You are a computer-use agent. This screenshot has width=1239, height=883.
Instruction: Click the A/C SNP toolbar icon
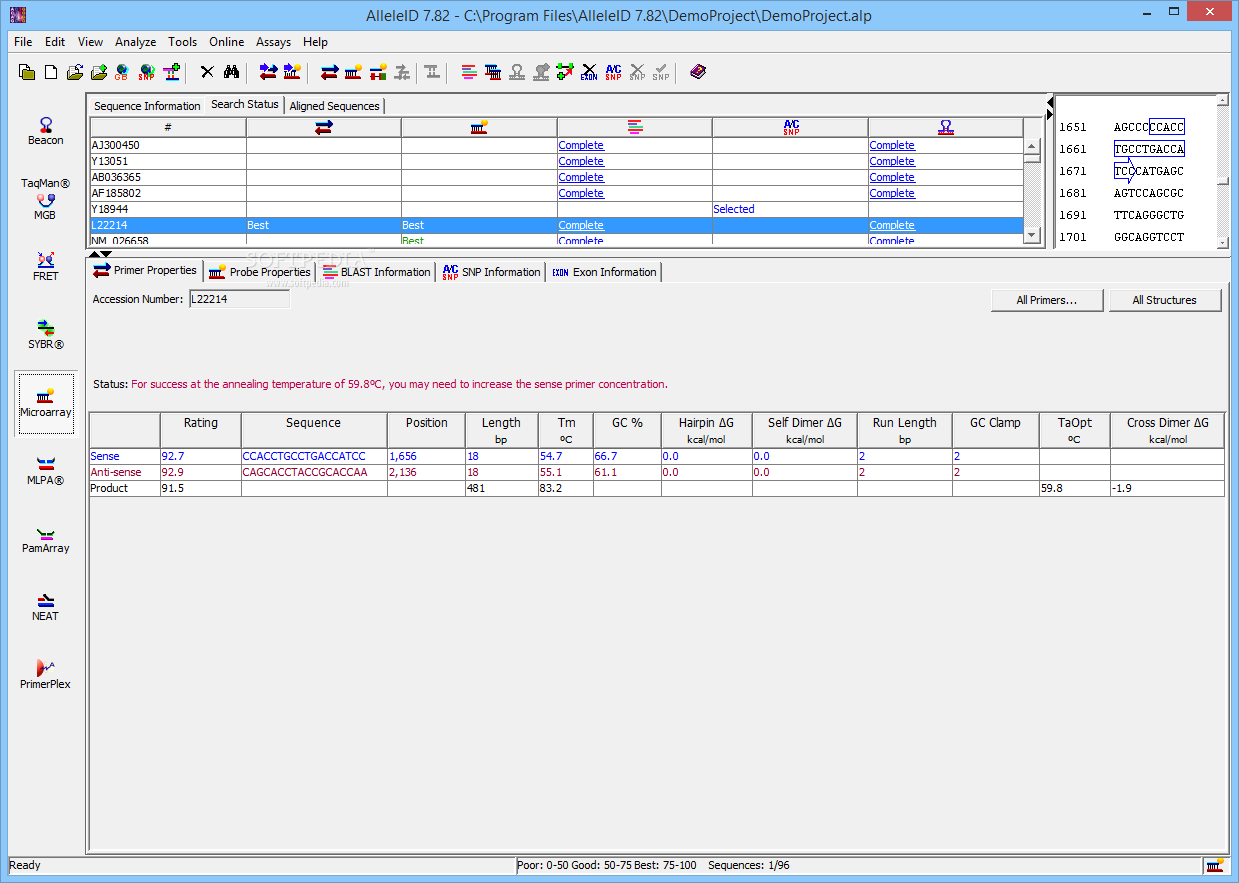pos(613,72)
